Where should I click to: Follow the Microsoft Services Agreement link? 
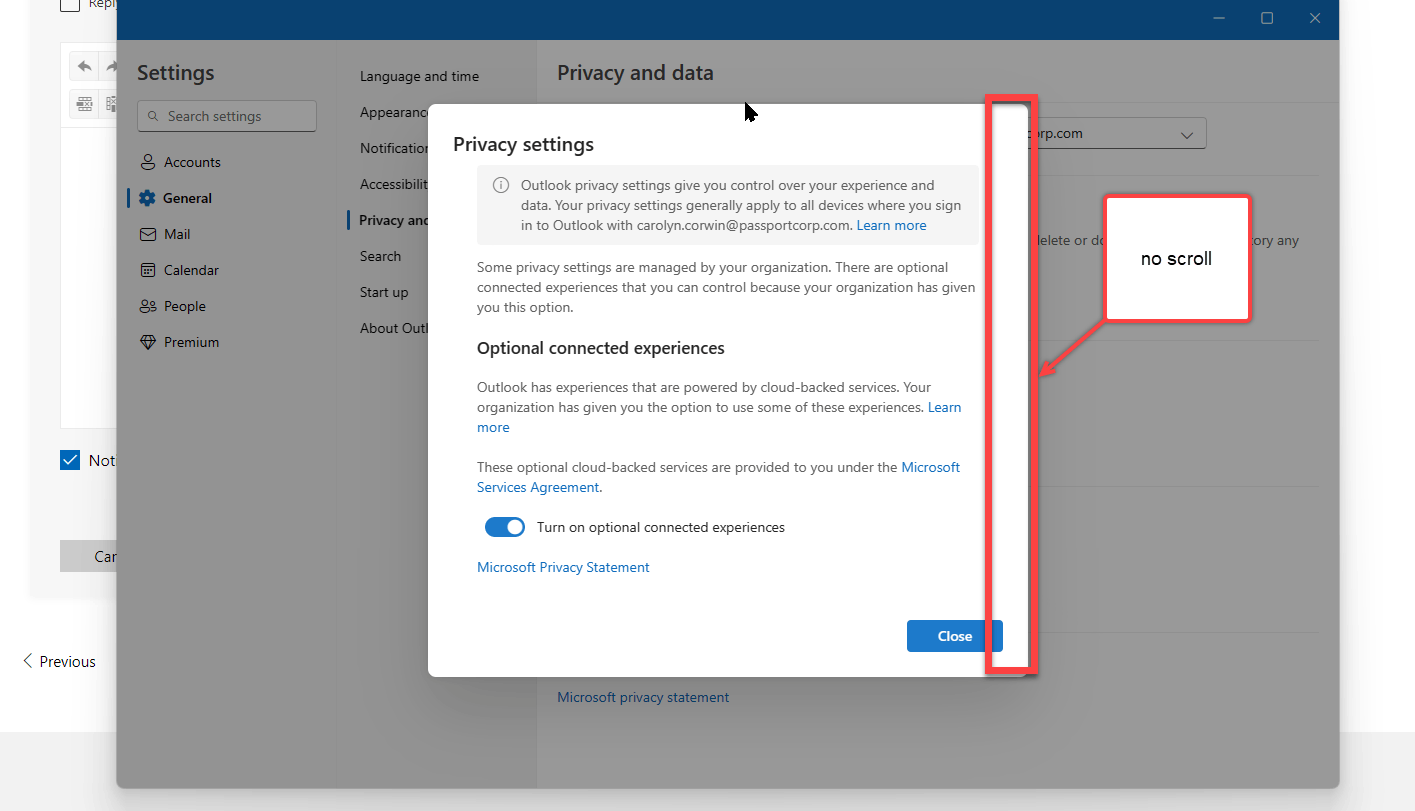click(718, 477)
